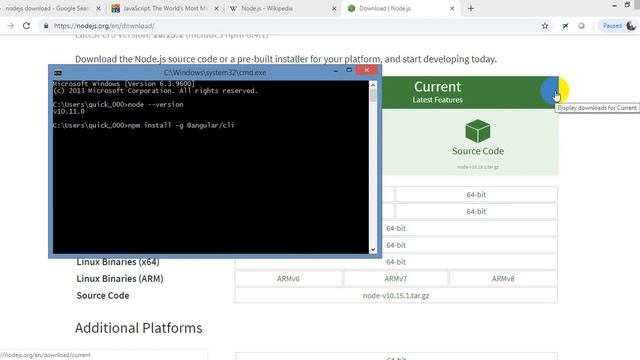640x360 pixels.
Task: Click the circular extension icon
Action: (x=581, y=26)
